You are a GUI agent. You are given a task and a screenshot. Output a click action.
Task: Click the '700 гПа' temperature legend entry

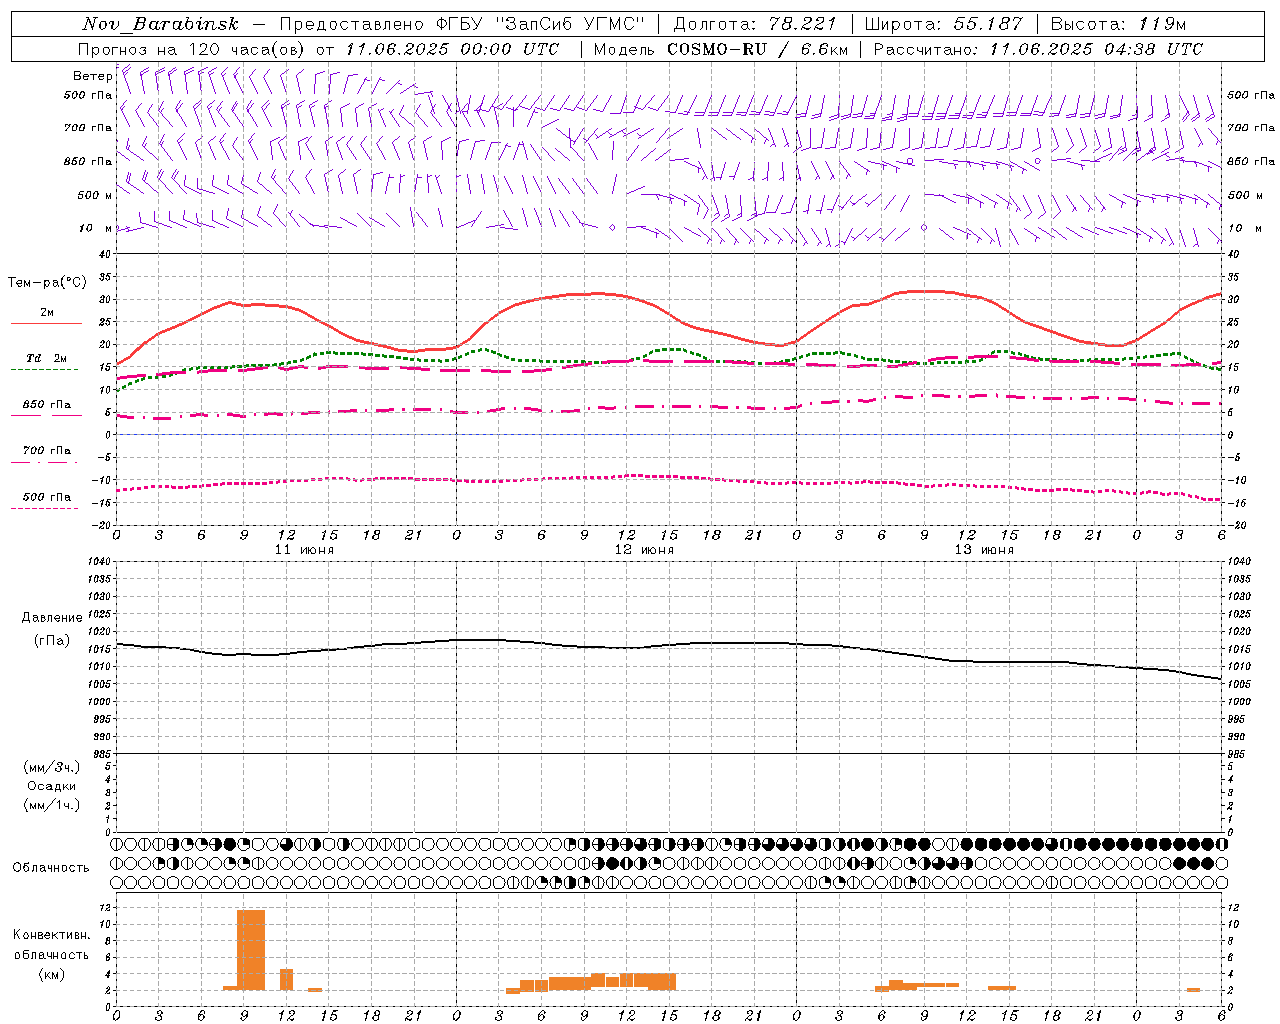46,451
